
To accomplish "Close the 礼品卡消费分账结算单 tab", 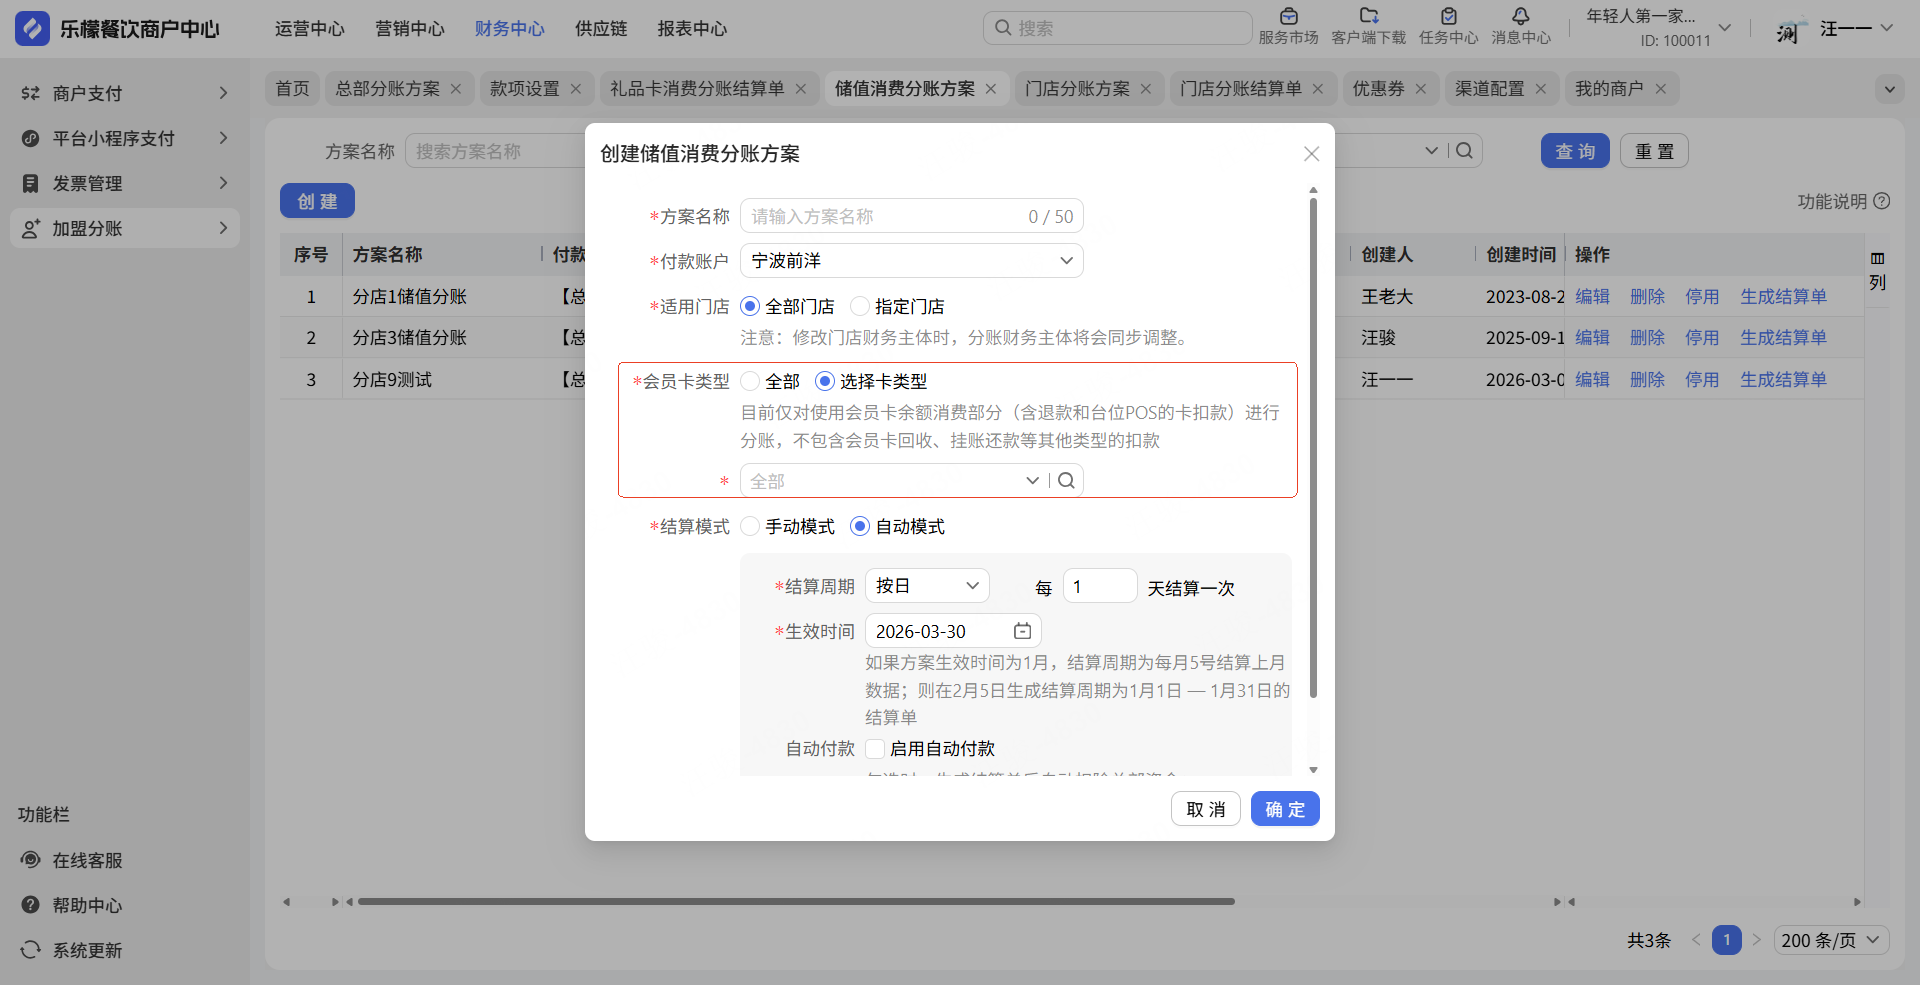I will click(x=801, y=89).
